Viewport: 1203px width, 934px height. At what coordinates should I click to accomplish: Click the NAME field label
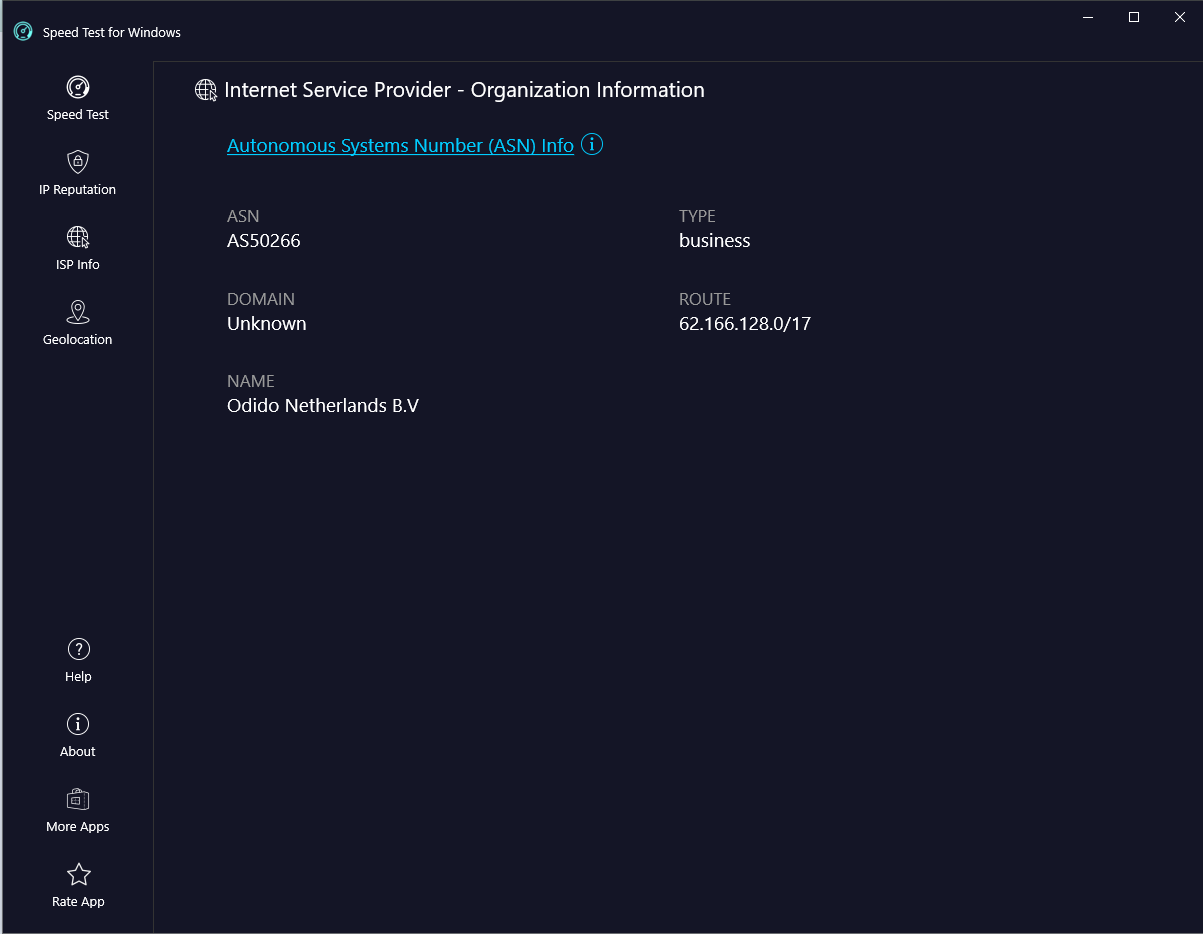click(x=250, y=381)
